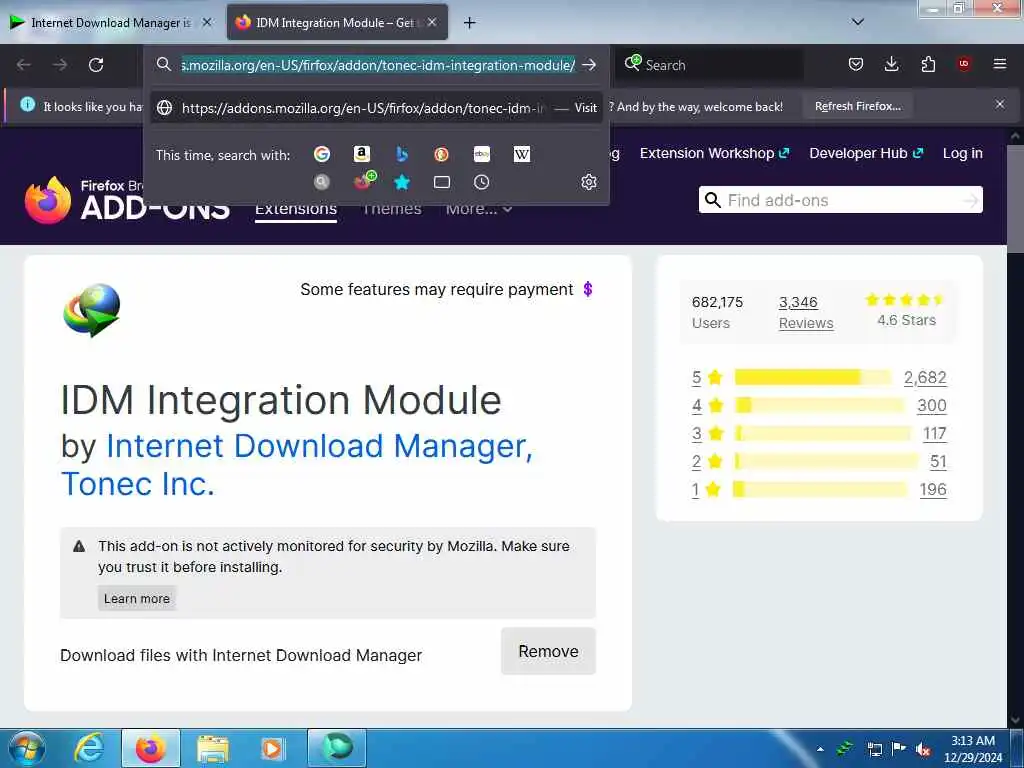The width and height of the screenshot is (1024, 768).
Task: Show the 51 two-star reviews
Action: tap(938, 462)
